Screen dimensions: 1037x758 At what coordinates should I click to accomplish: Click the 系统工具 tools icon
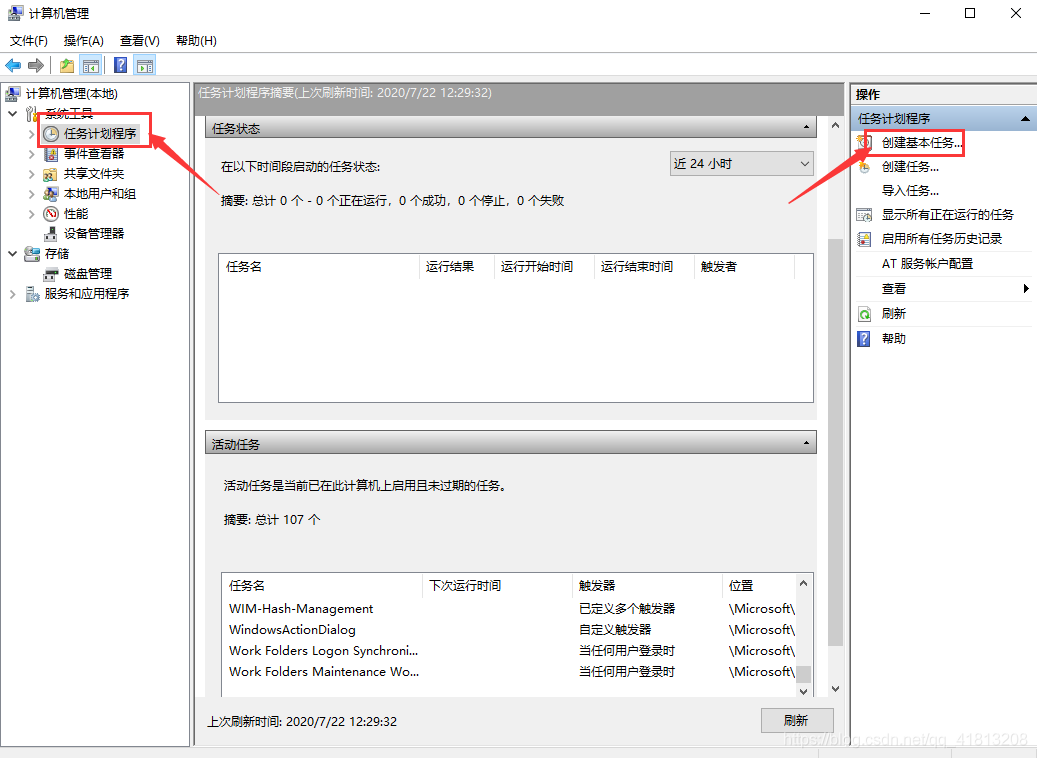click(x=32, y=114)
